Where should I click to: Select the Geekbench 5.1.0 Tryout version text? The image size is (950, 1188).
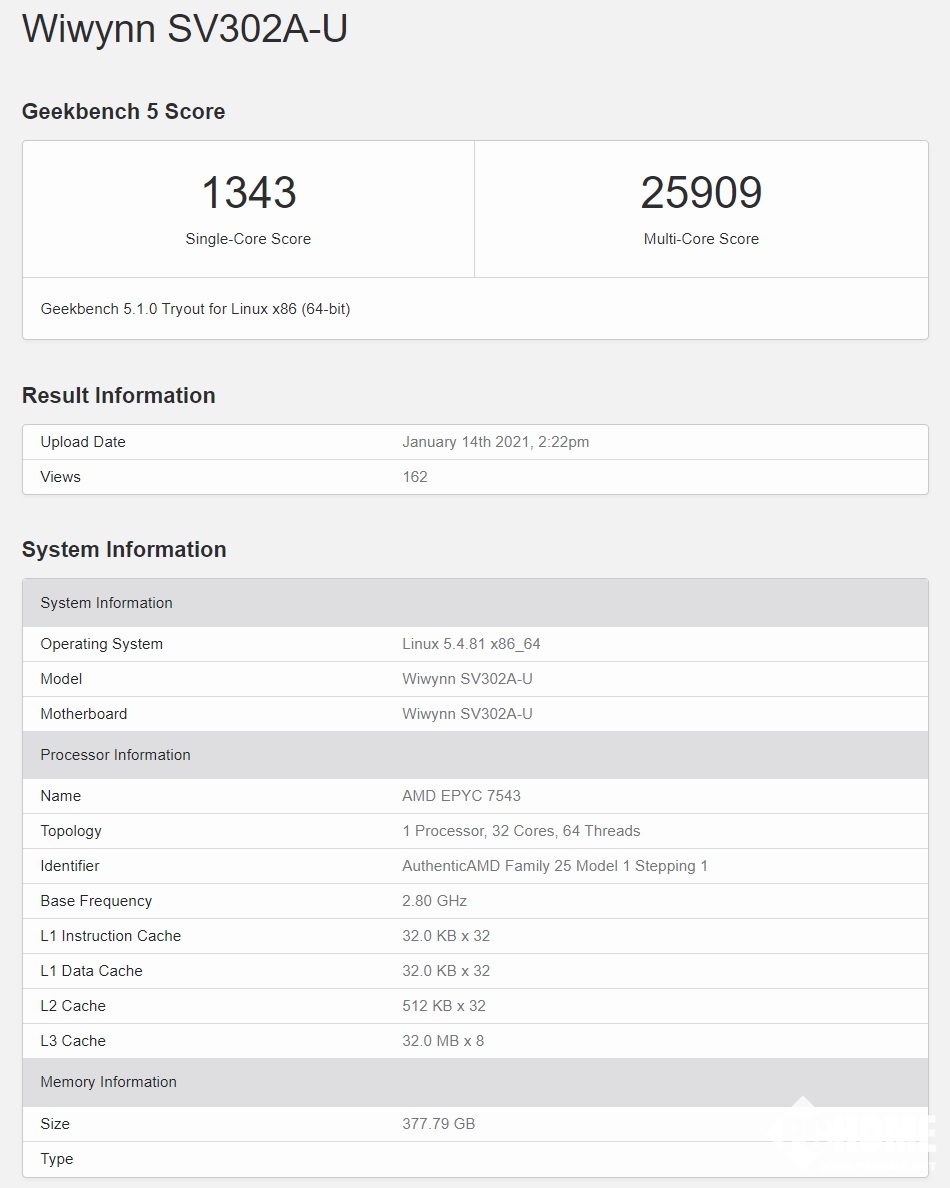tap(195, 309)
